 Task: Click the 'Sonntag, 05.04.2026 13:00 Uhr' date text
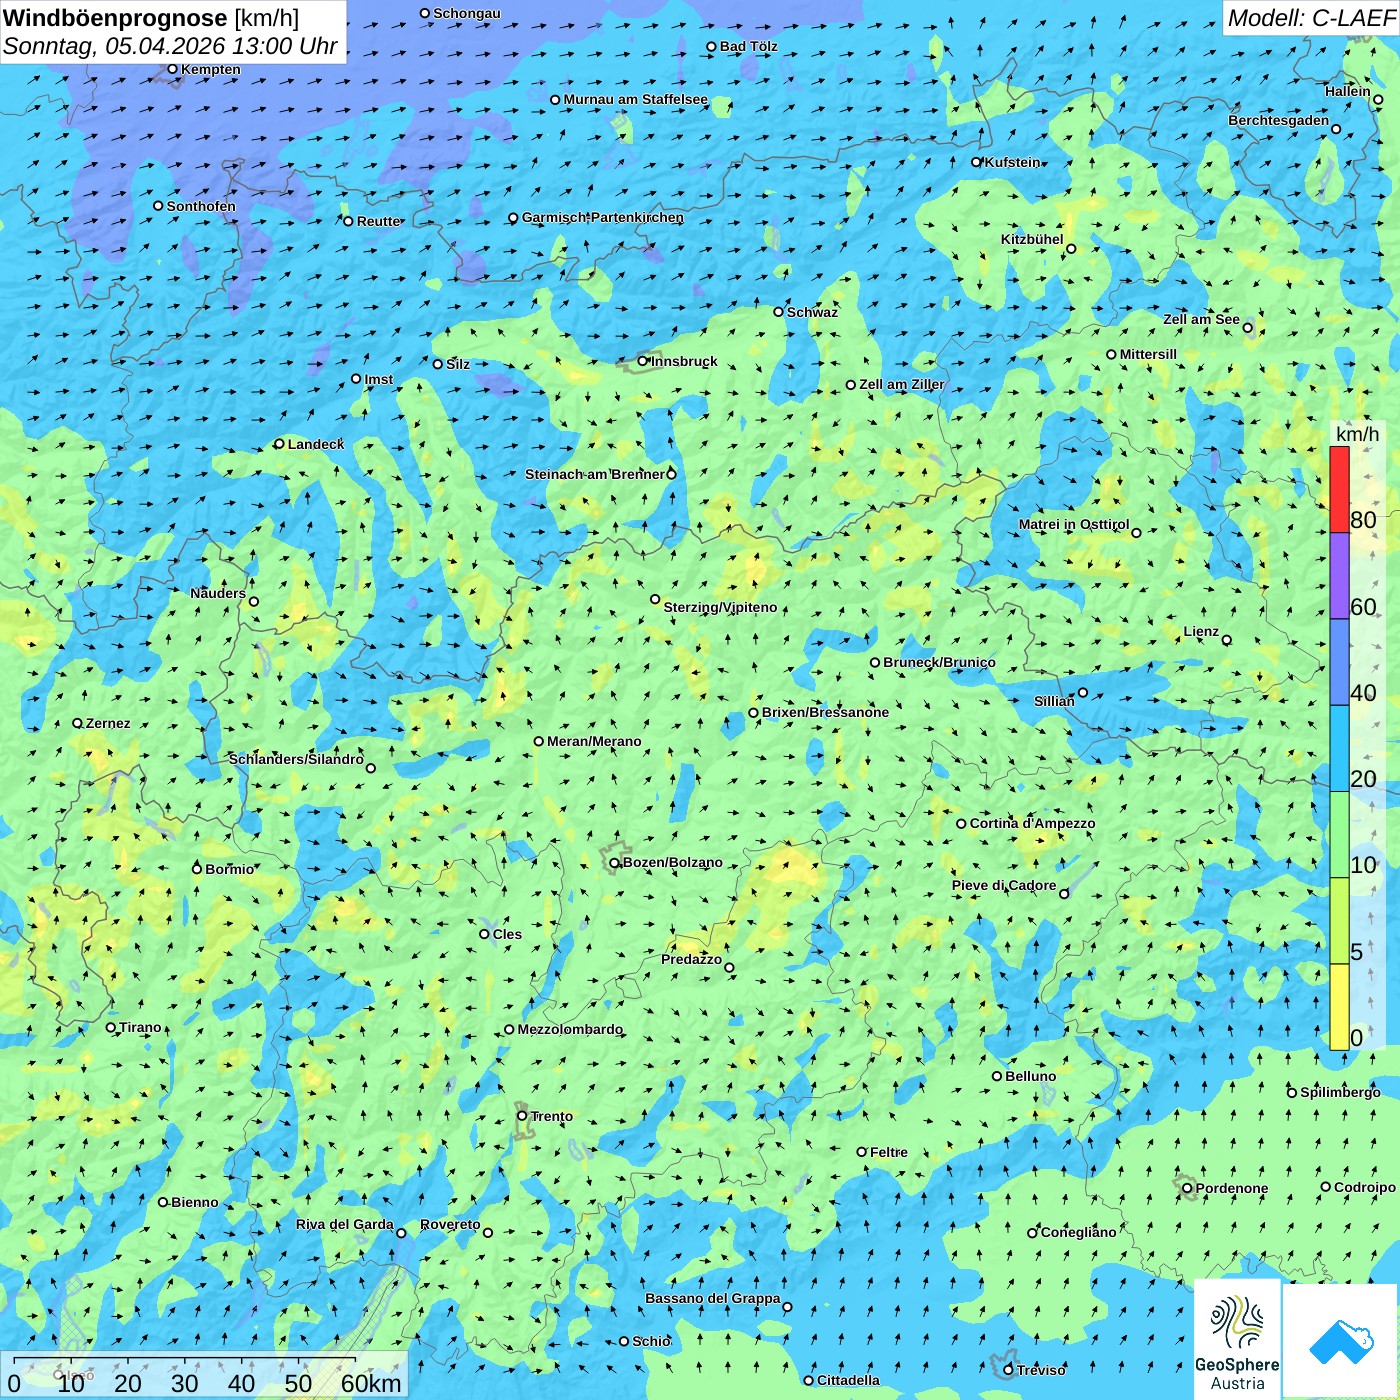170,46
